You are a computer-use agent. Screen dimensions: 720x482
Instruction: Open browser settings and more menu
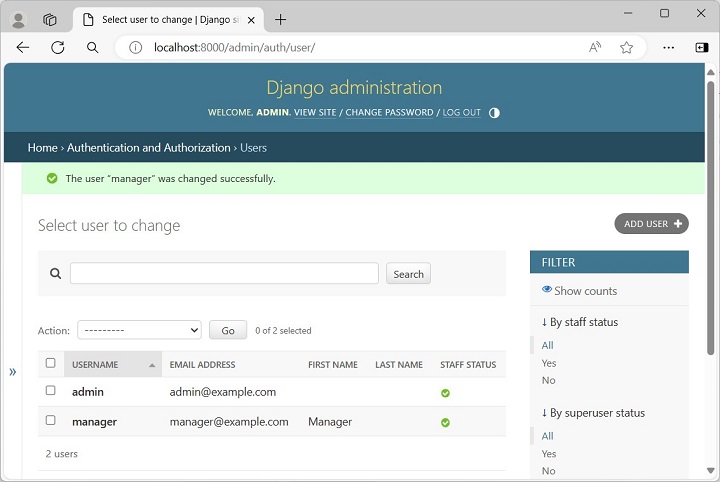pos(669,47)
